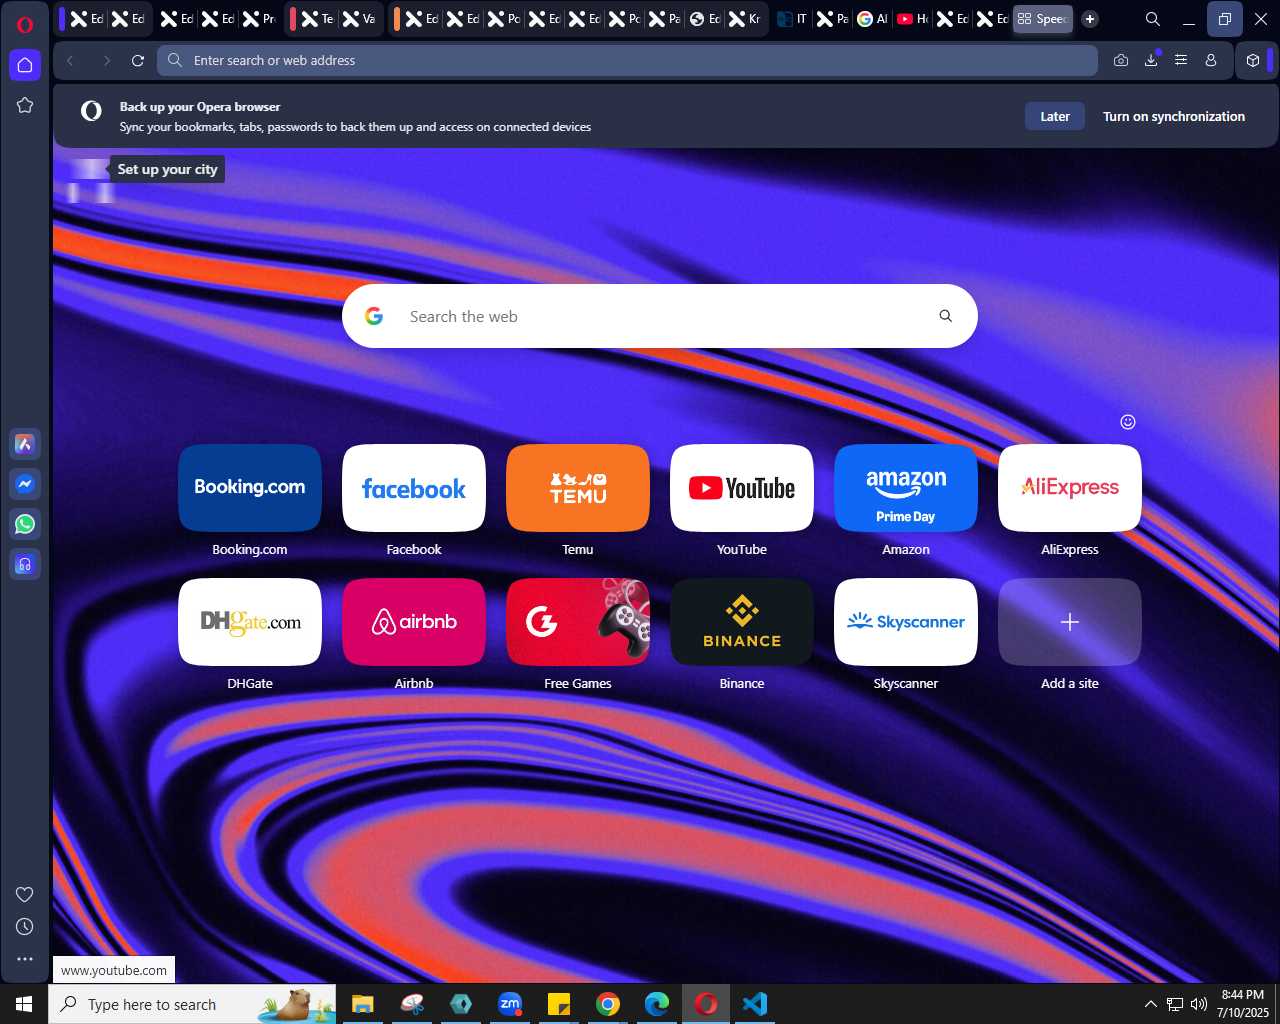Open the Easy setup panel
Viewport: 1280px width, 1024px height.
pyautogui.click(x=1181, y=60)
